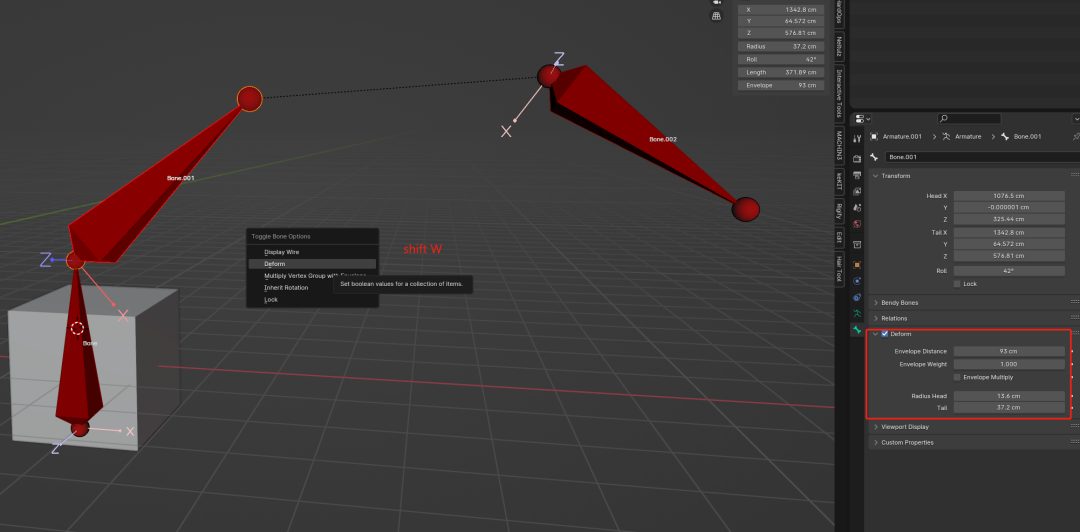This screenshot has height=532, width=1080.
Task: Click the Roll 42° field in Transform
Action: point(1009,271)
